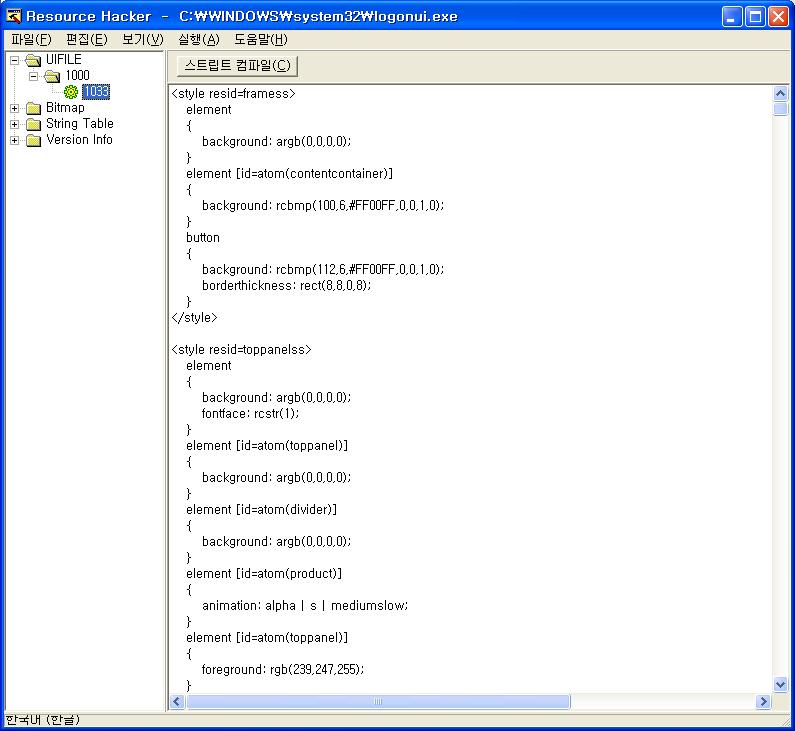This screenshot has width=795, height=731.
Task: Click the 1000 folder icon
Action: tap(53, 76)
